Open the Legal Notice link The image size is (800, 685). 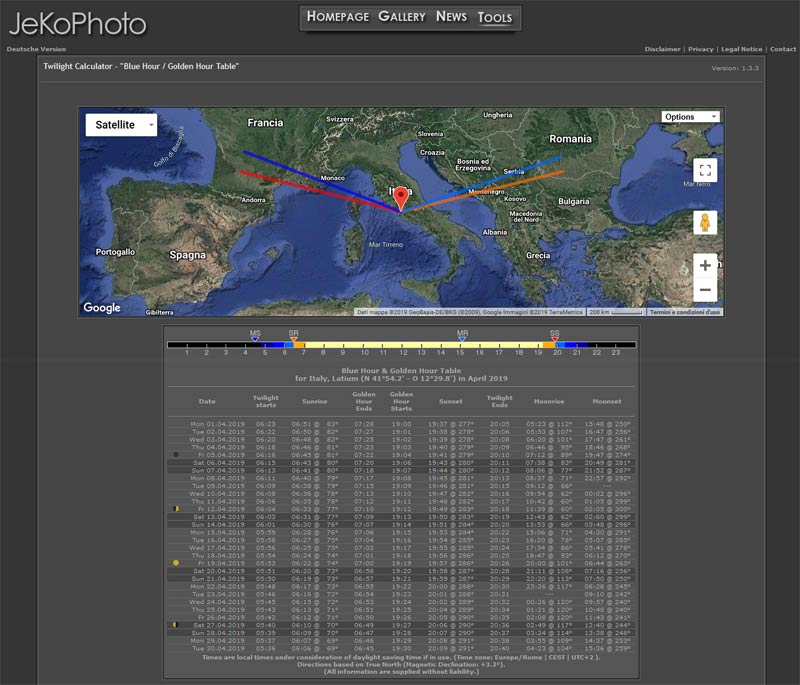click(741, 49)
